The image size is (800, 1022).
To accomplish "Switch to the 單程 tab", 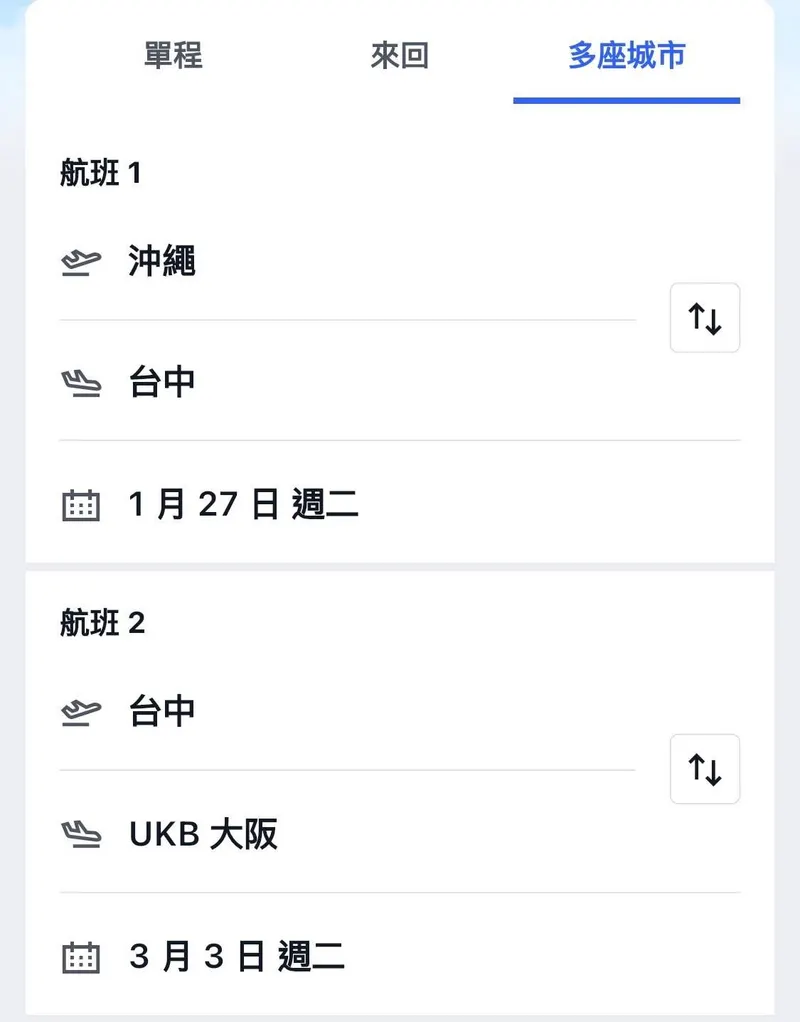I will point(173,56).
